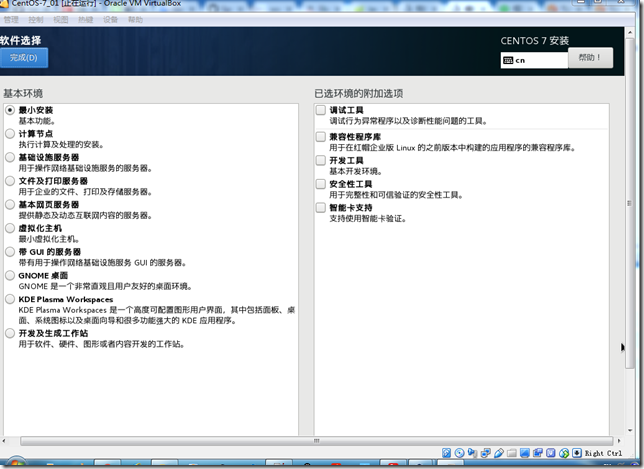
Task: Click the description 执行计算及处理的安装。
Action: coord(61,145)
